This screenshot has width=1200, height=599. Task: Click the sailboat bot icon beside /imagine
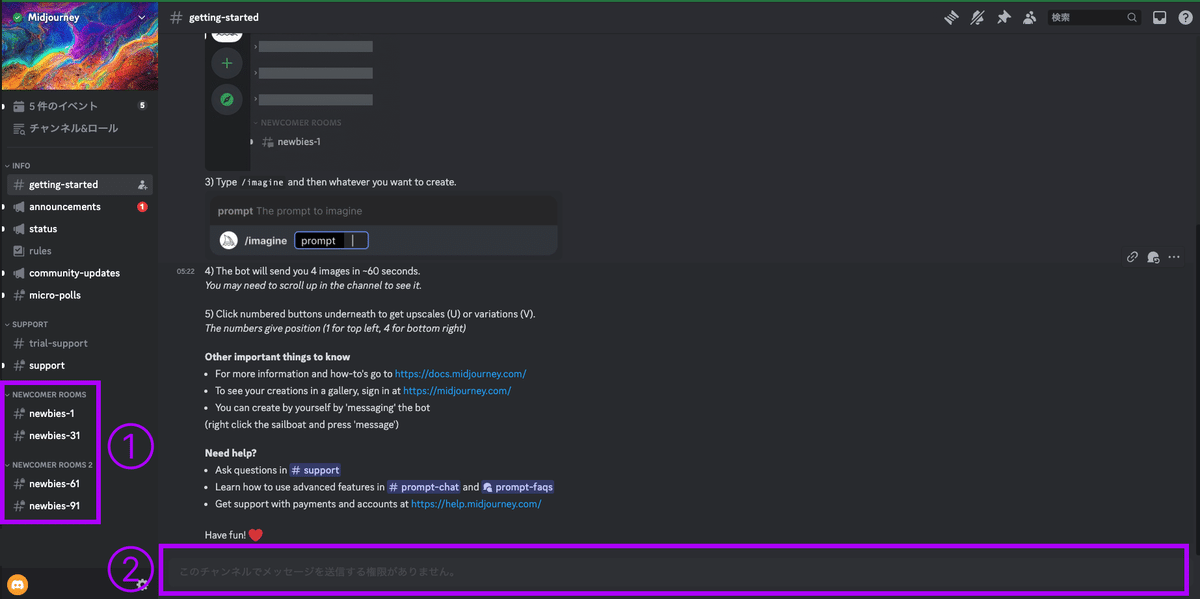pyautogui.click(x=228, y=240)
